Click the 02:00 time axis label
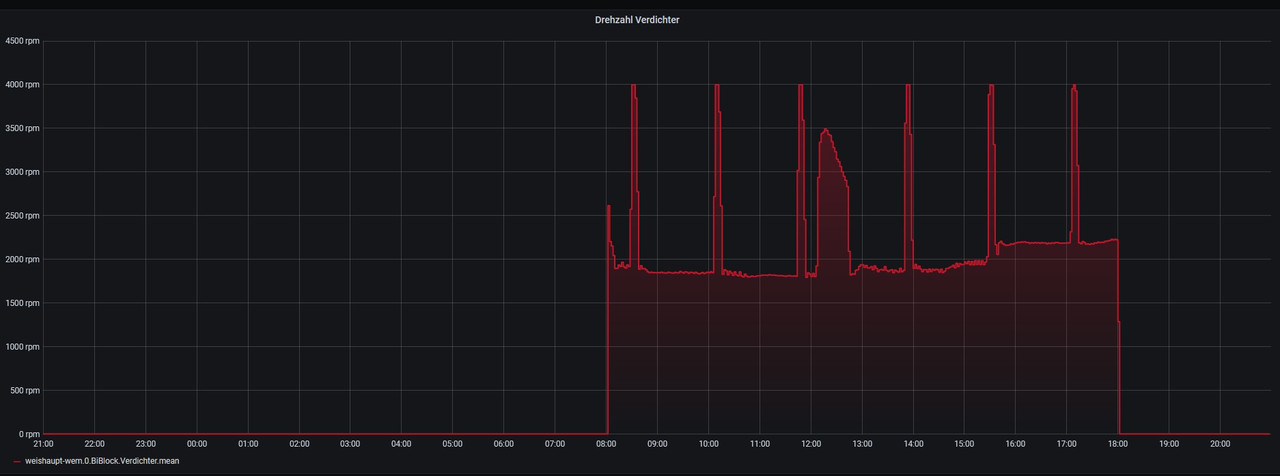 point(299,443)
